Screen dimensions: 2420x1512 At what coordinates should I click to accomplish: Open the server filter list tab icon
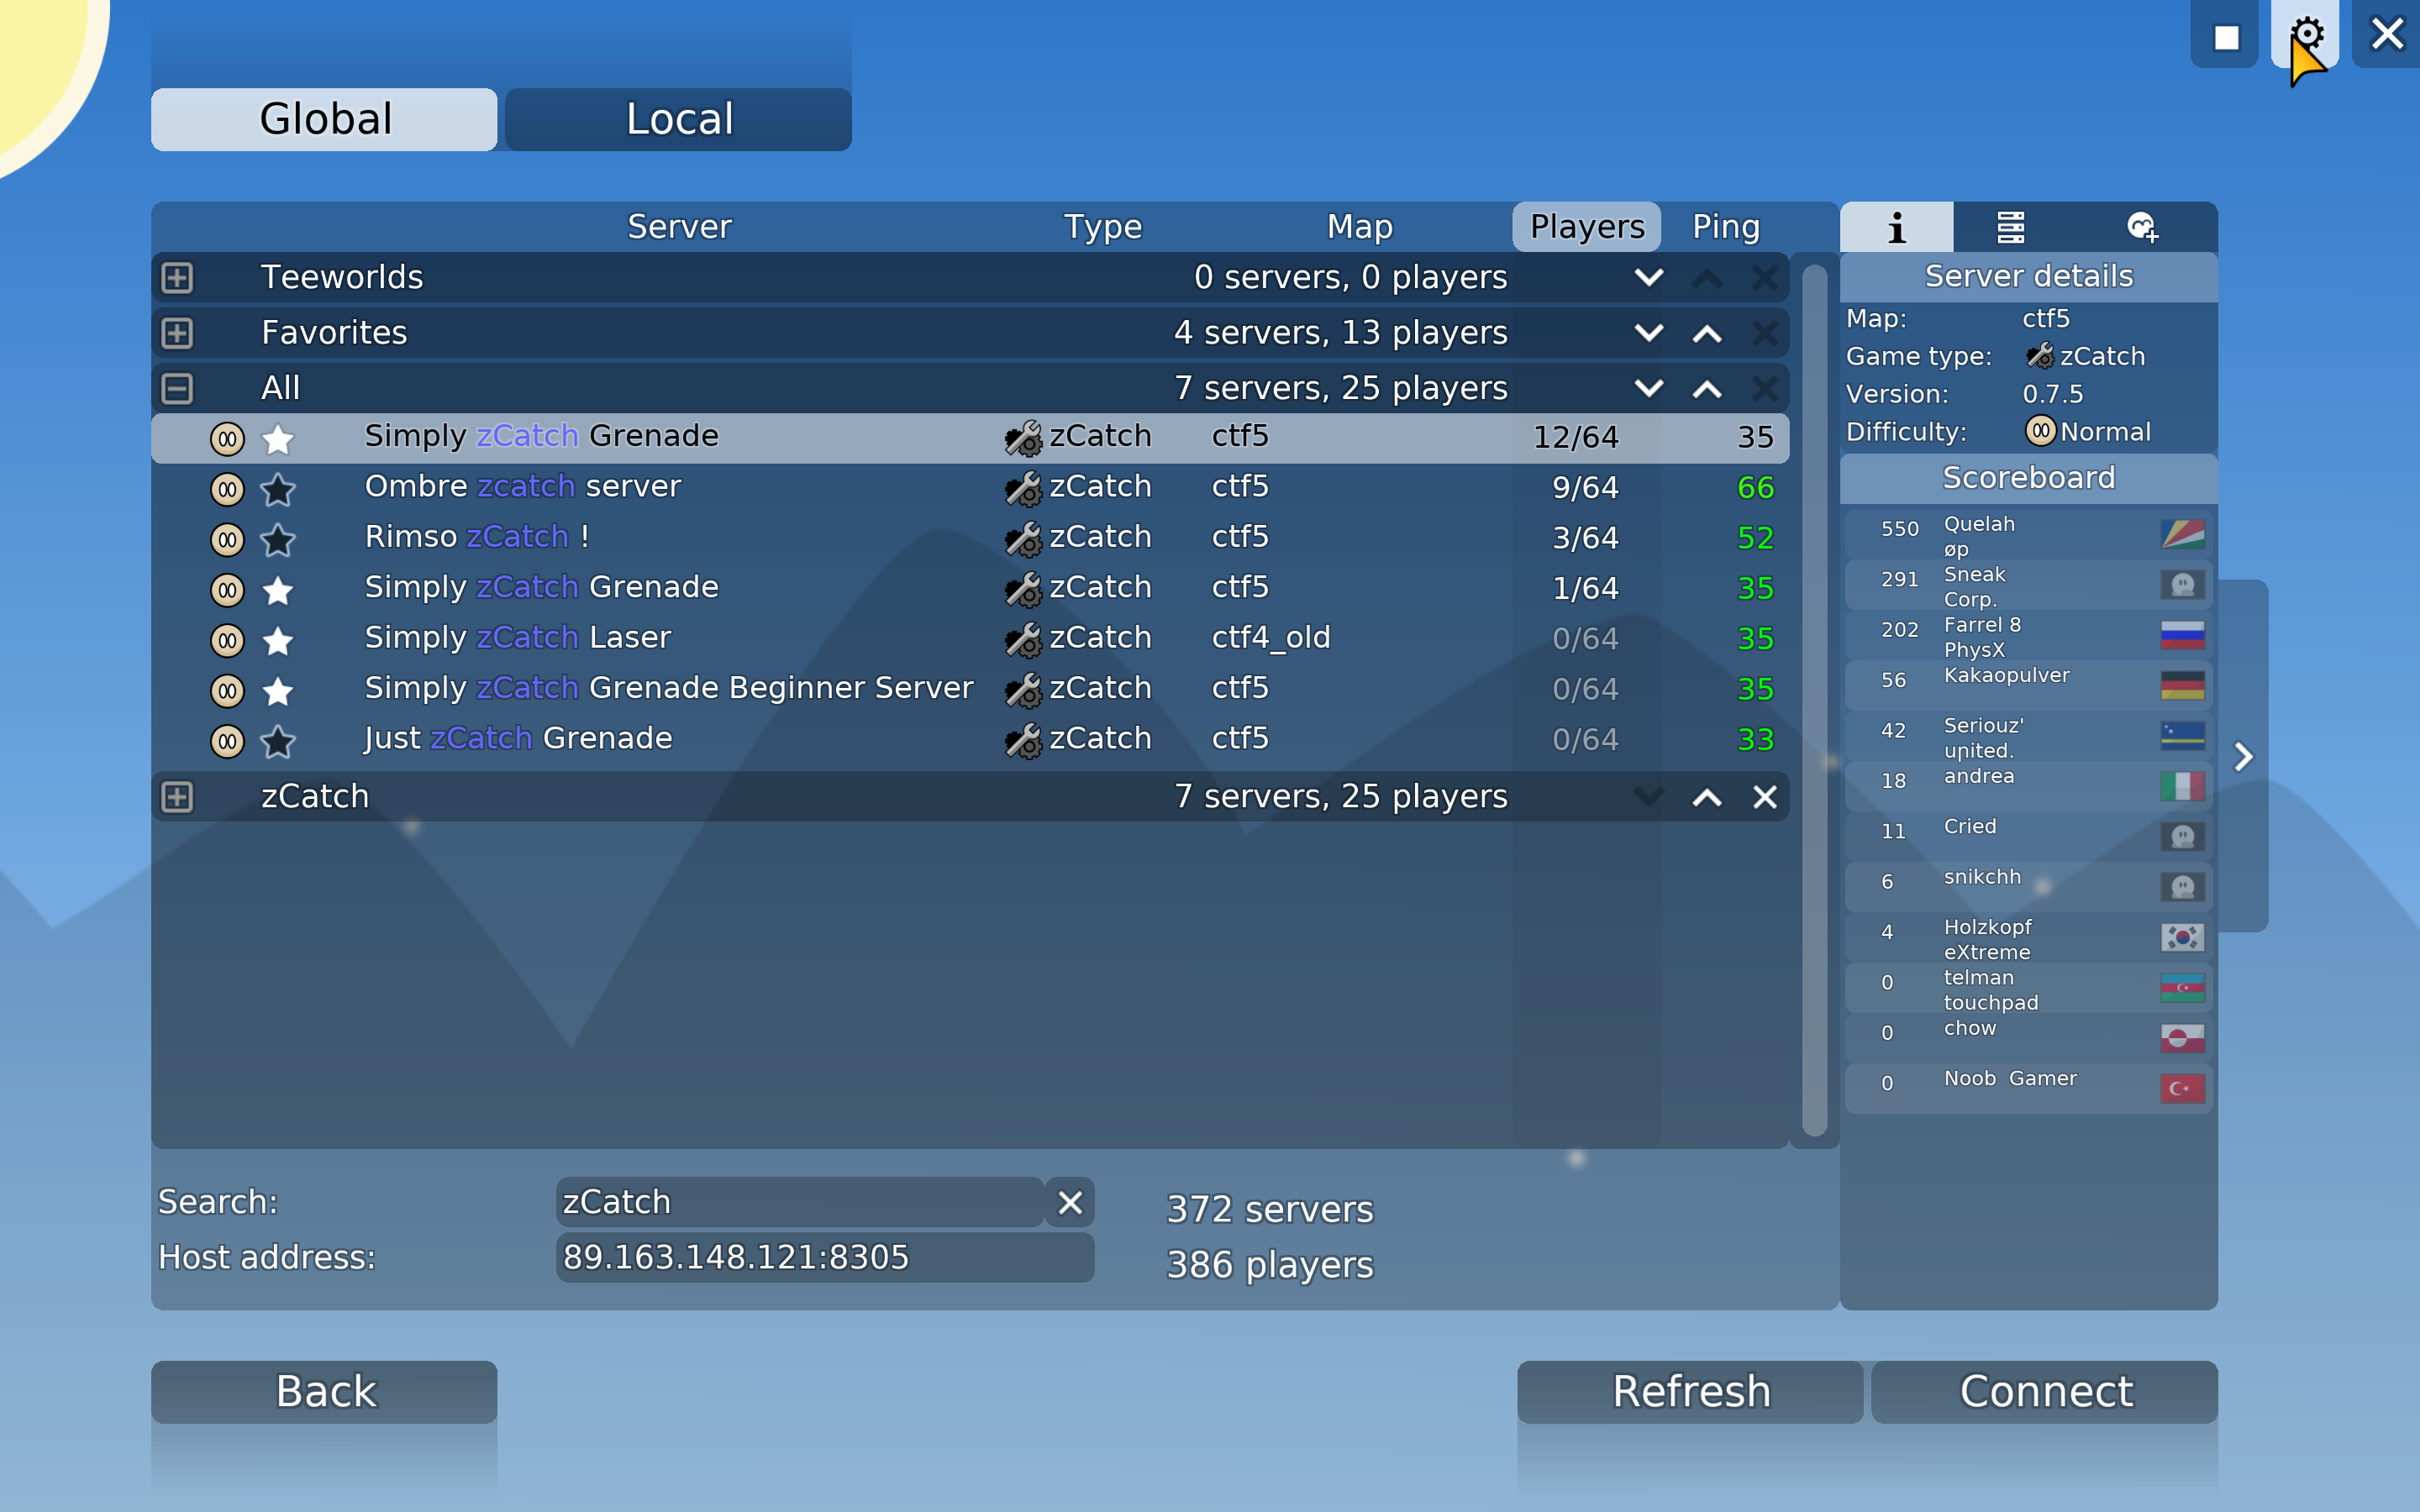coord(2010,227)
